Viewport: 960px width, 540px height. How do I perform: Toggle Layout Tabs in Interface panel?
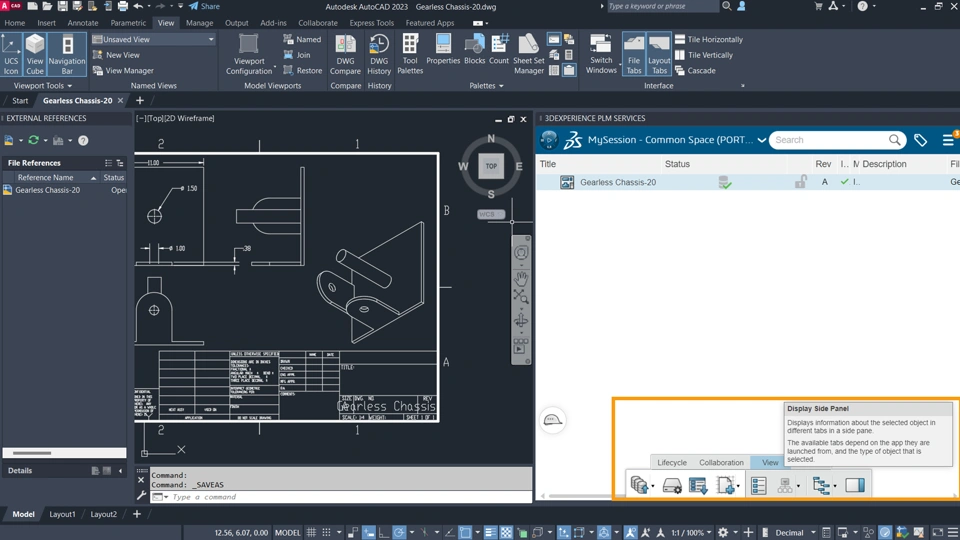(x=659, y=54)
